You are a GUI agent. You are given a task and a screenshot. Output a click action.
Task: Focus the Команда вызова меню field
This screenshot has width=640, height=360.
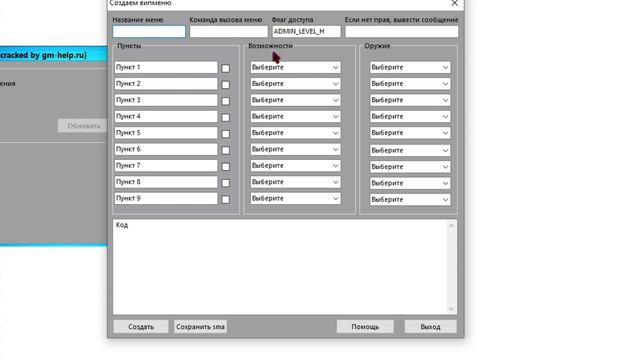229,31
